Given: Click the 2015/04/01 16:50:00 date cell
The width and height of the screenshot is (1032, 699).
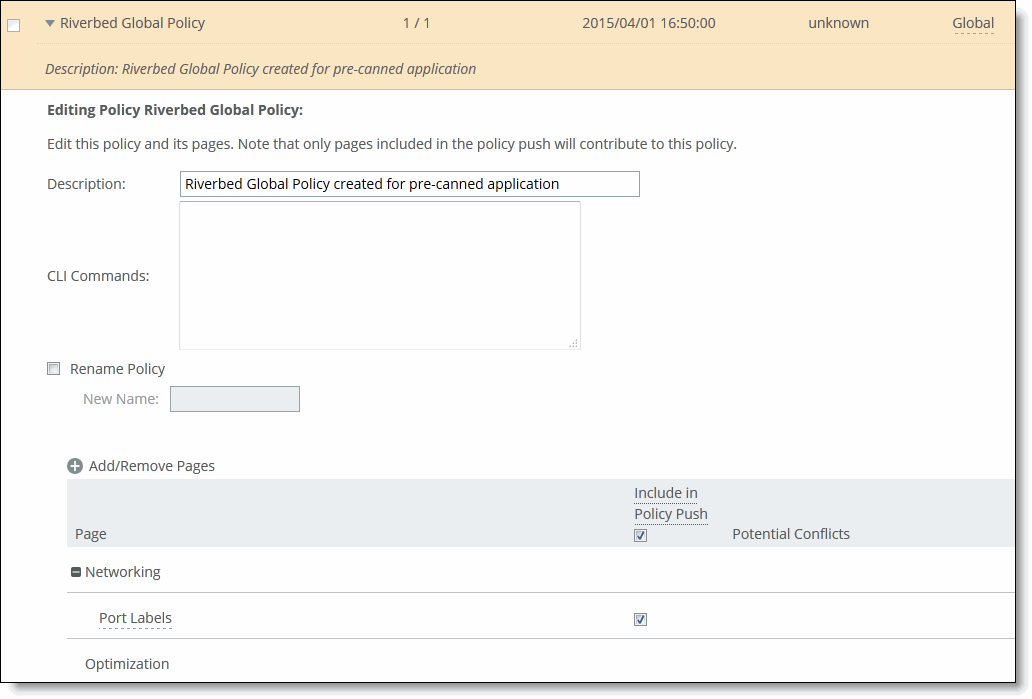Looking at the screenshot, I should (x=648, y=23).
